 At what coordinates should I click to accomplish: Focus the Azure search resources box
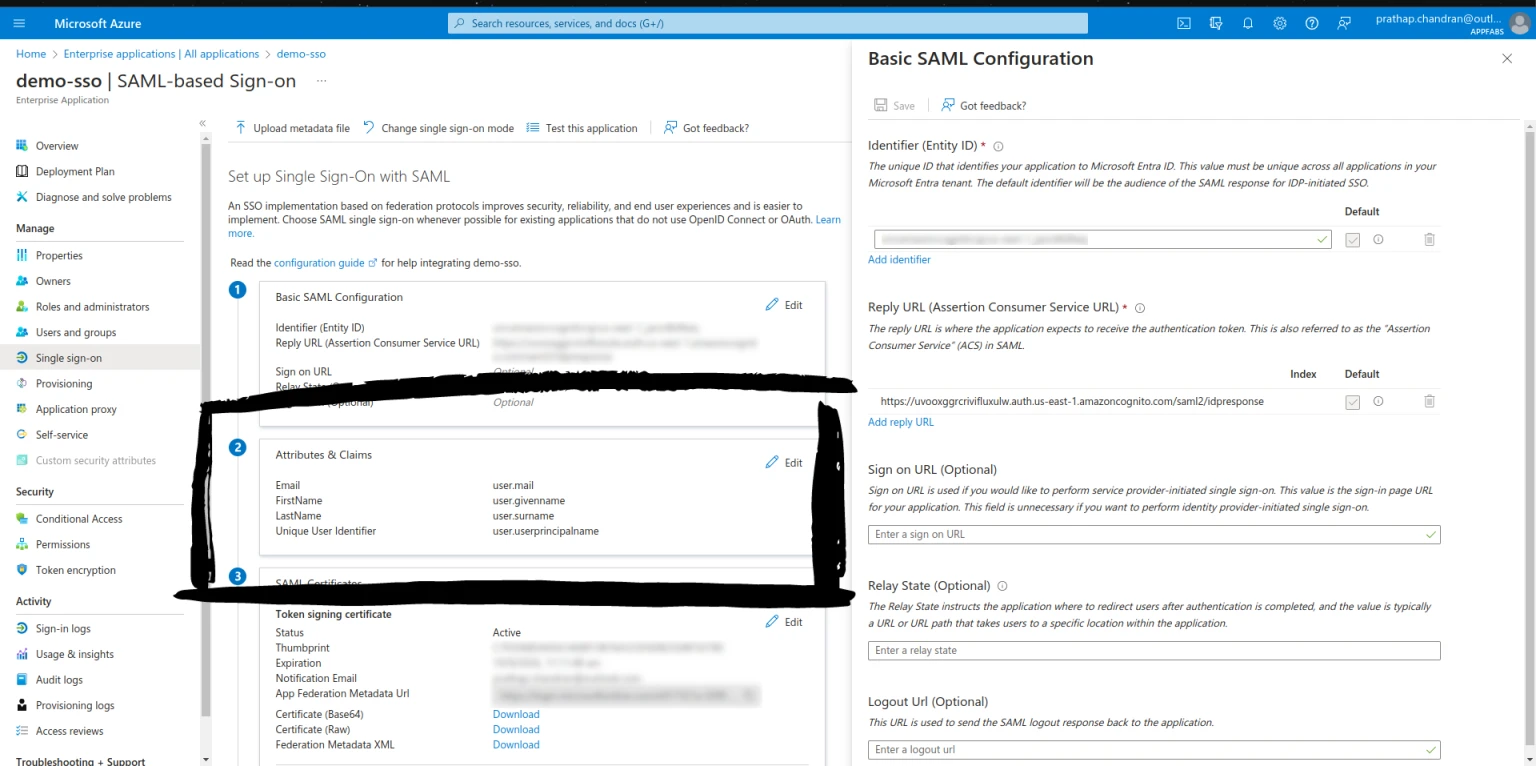tap(768, 23)
